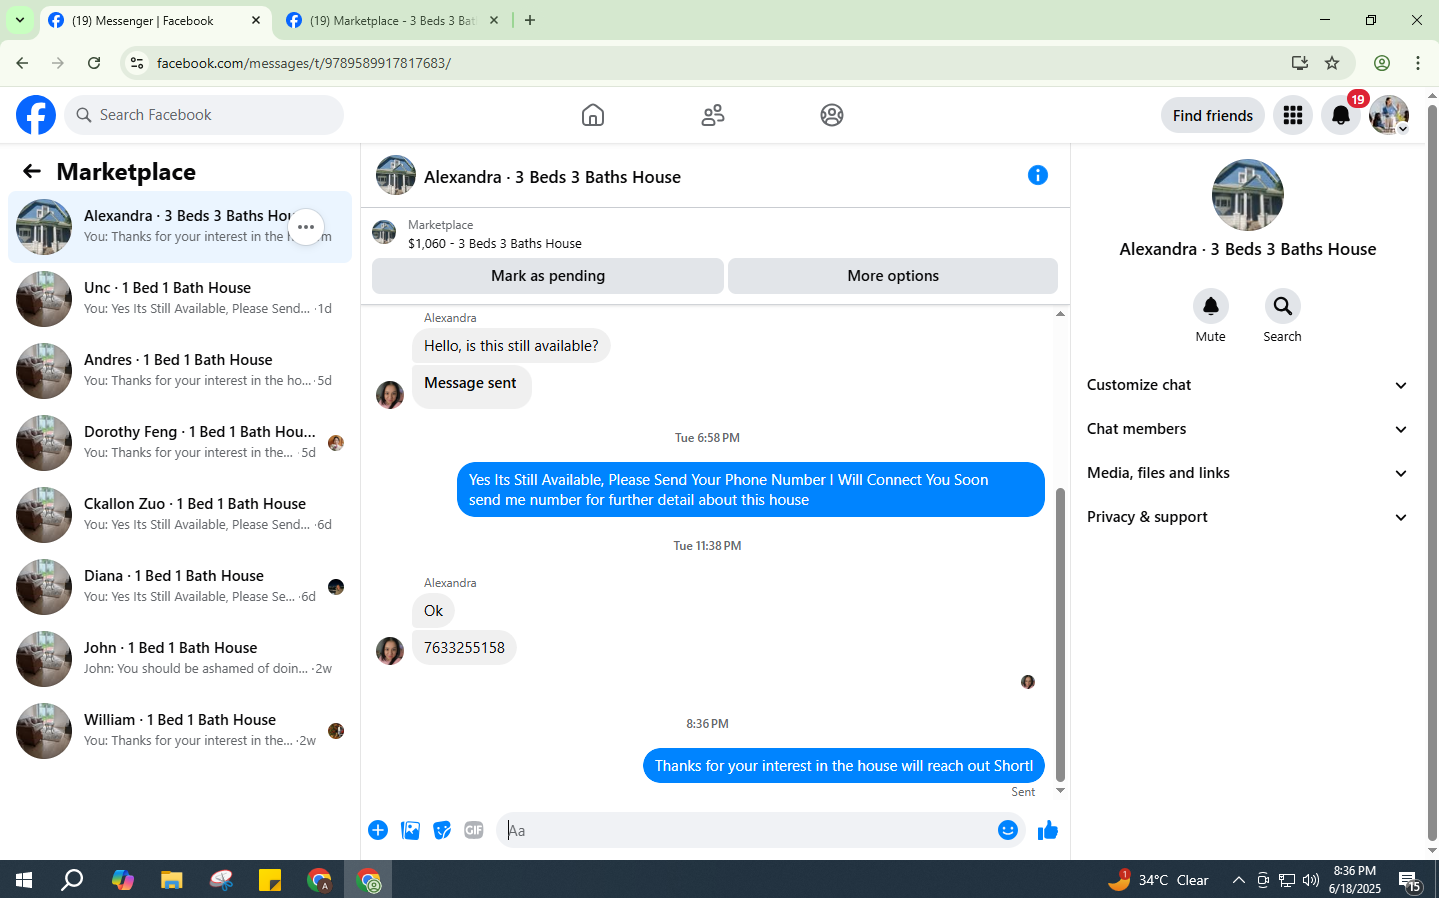The image size is (1439, 898).
Task: Click the Find friends button
Action: click(1213, 115)
